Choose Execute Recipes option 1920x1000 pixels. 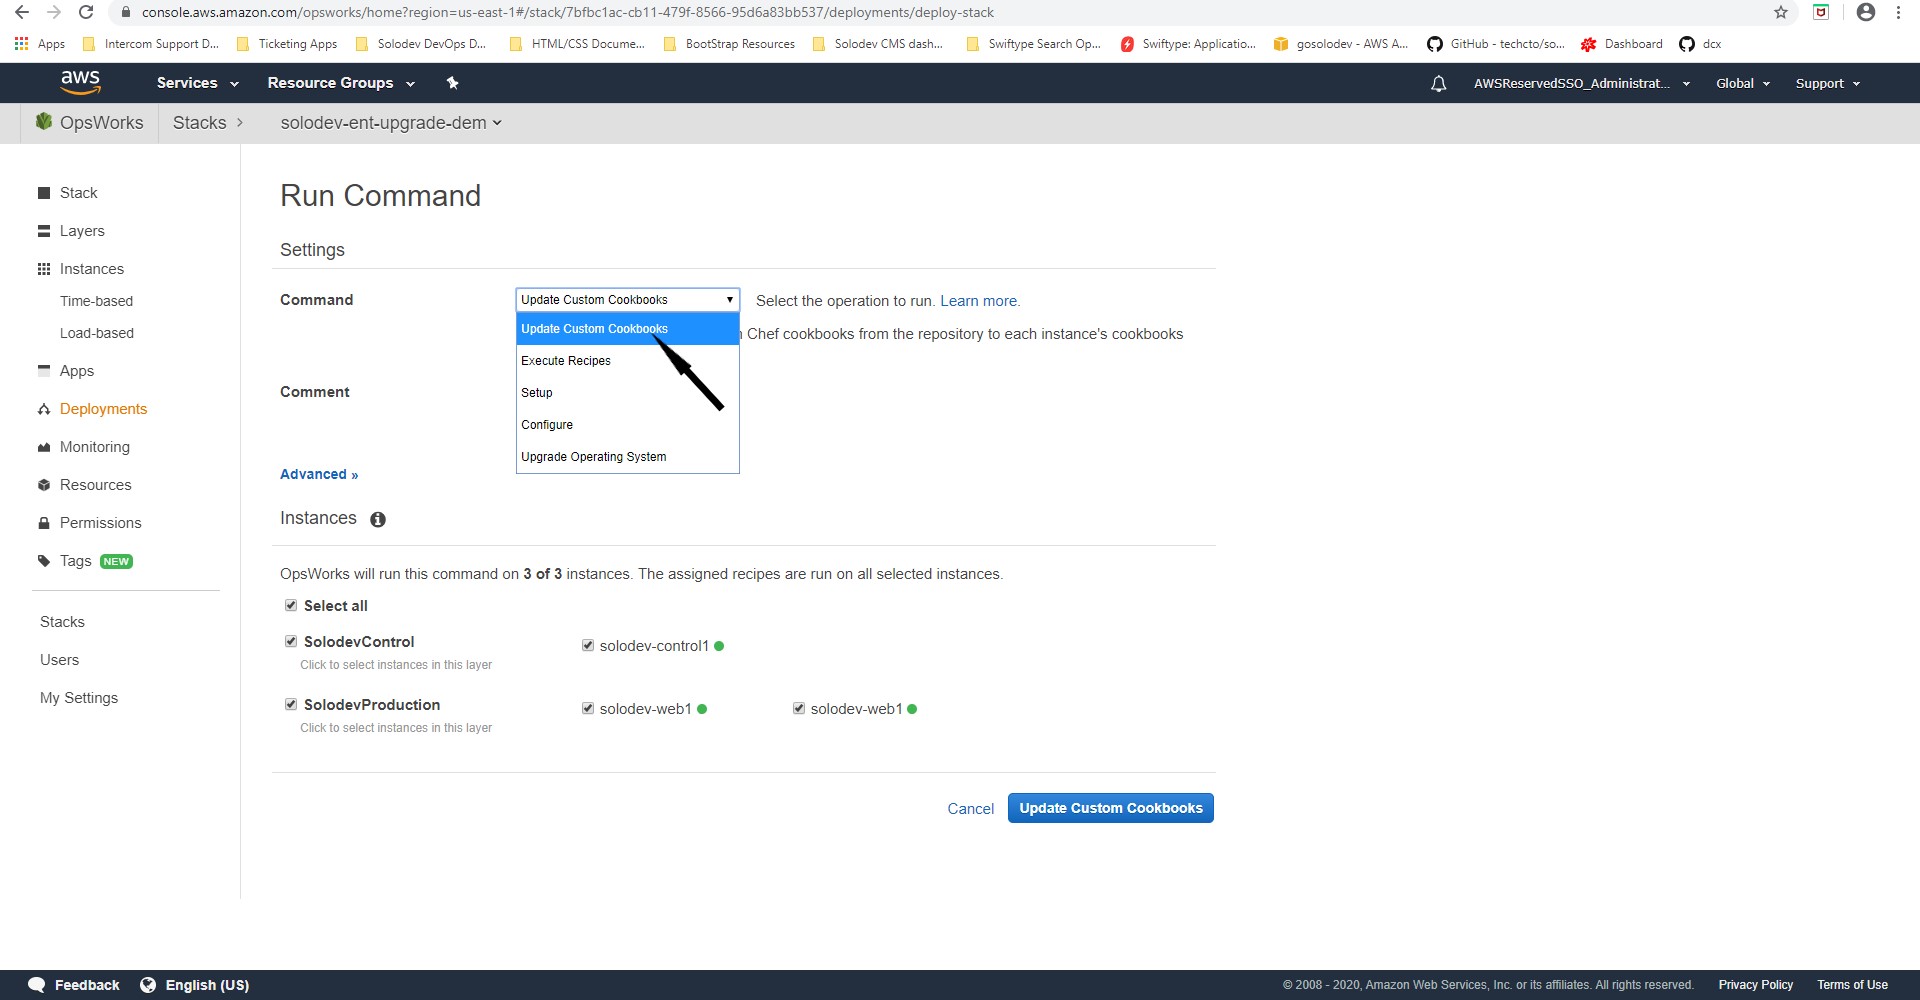(627, 361)
